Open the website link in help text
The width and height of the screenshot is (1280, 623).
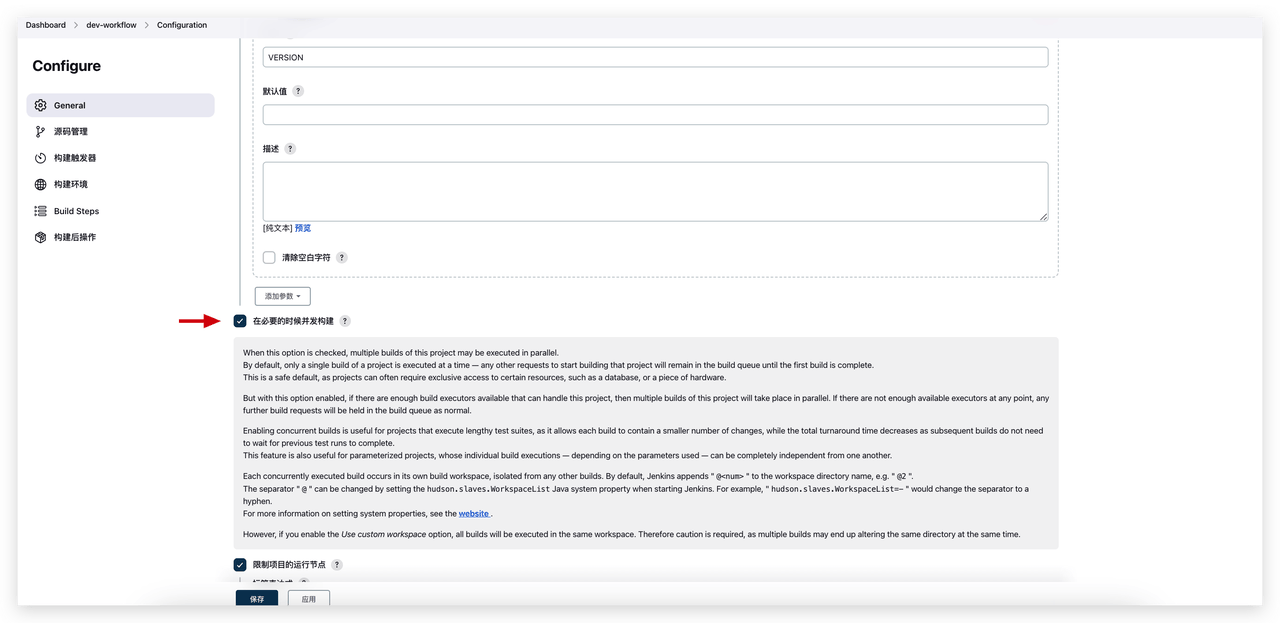click(474, 513)
